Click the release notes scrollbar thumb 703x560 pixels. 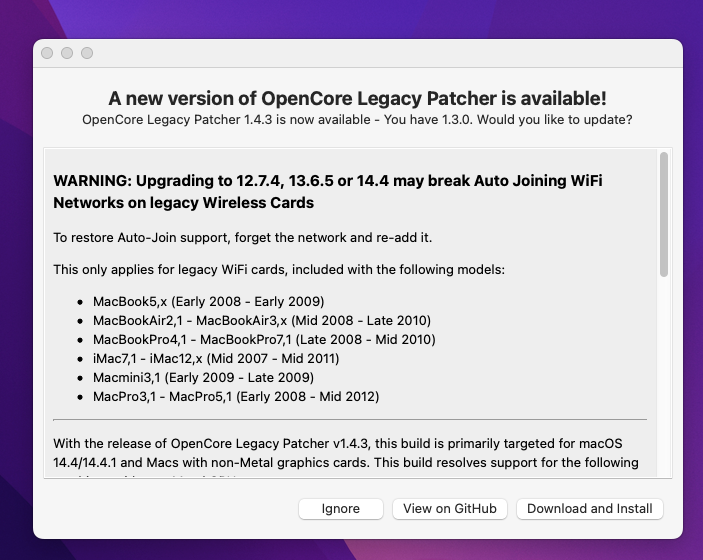pyautogui.click(x=663, y=214)
